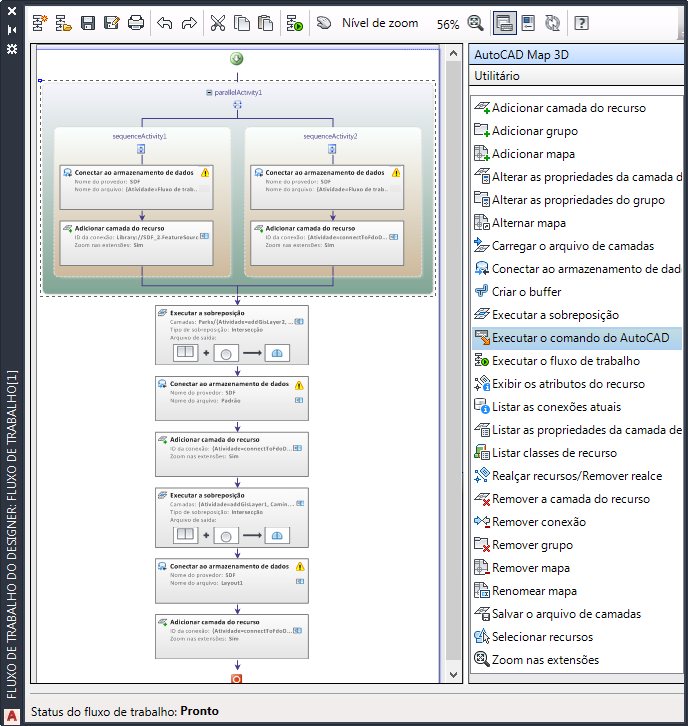Save the current workflow
This screenshot has width=688, height=726.
pyautogui.click(x=88, y=23)
